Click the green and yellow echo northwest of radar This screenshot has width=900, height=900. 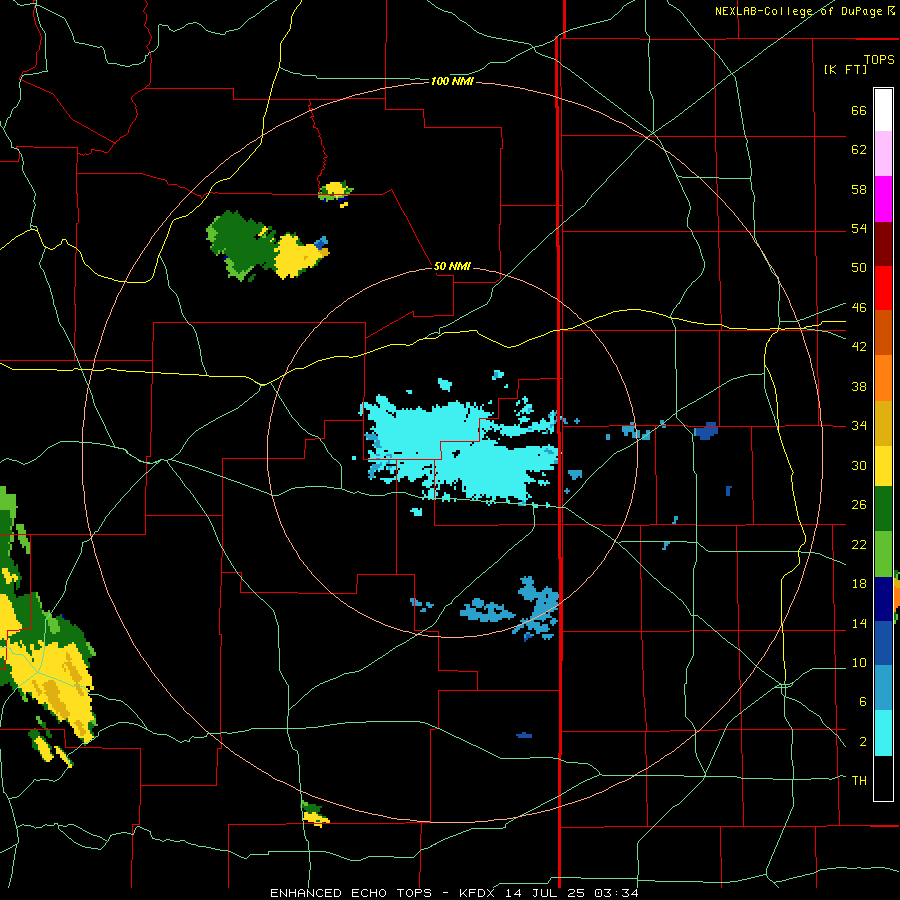(x=267, y=247)
